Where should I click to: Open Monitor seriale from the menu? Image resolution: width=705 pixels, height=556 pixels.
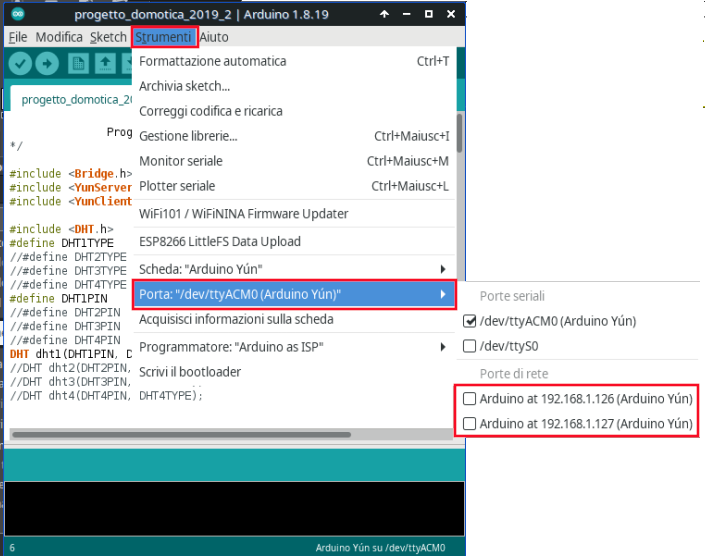click(x=181, y=161)
